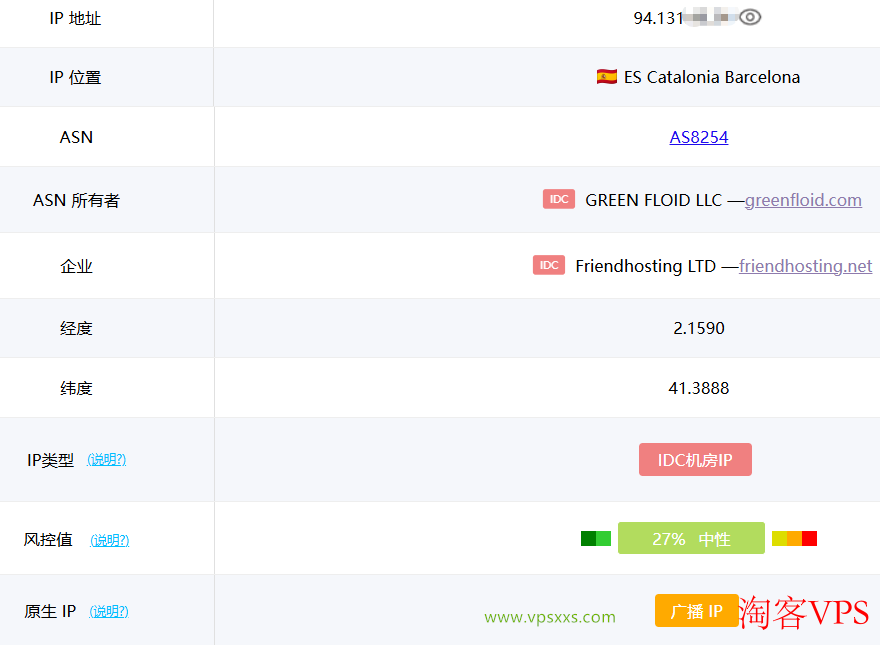Open the greenfloid.com link
Viewport: 880px width, 645px height.
[803, 200]
